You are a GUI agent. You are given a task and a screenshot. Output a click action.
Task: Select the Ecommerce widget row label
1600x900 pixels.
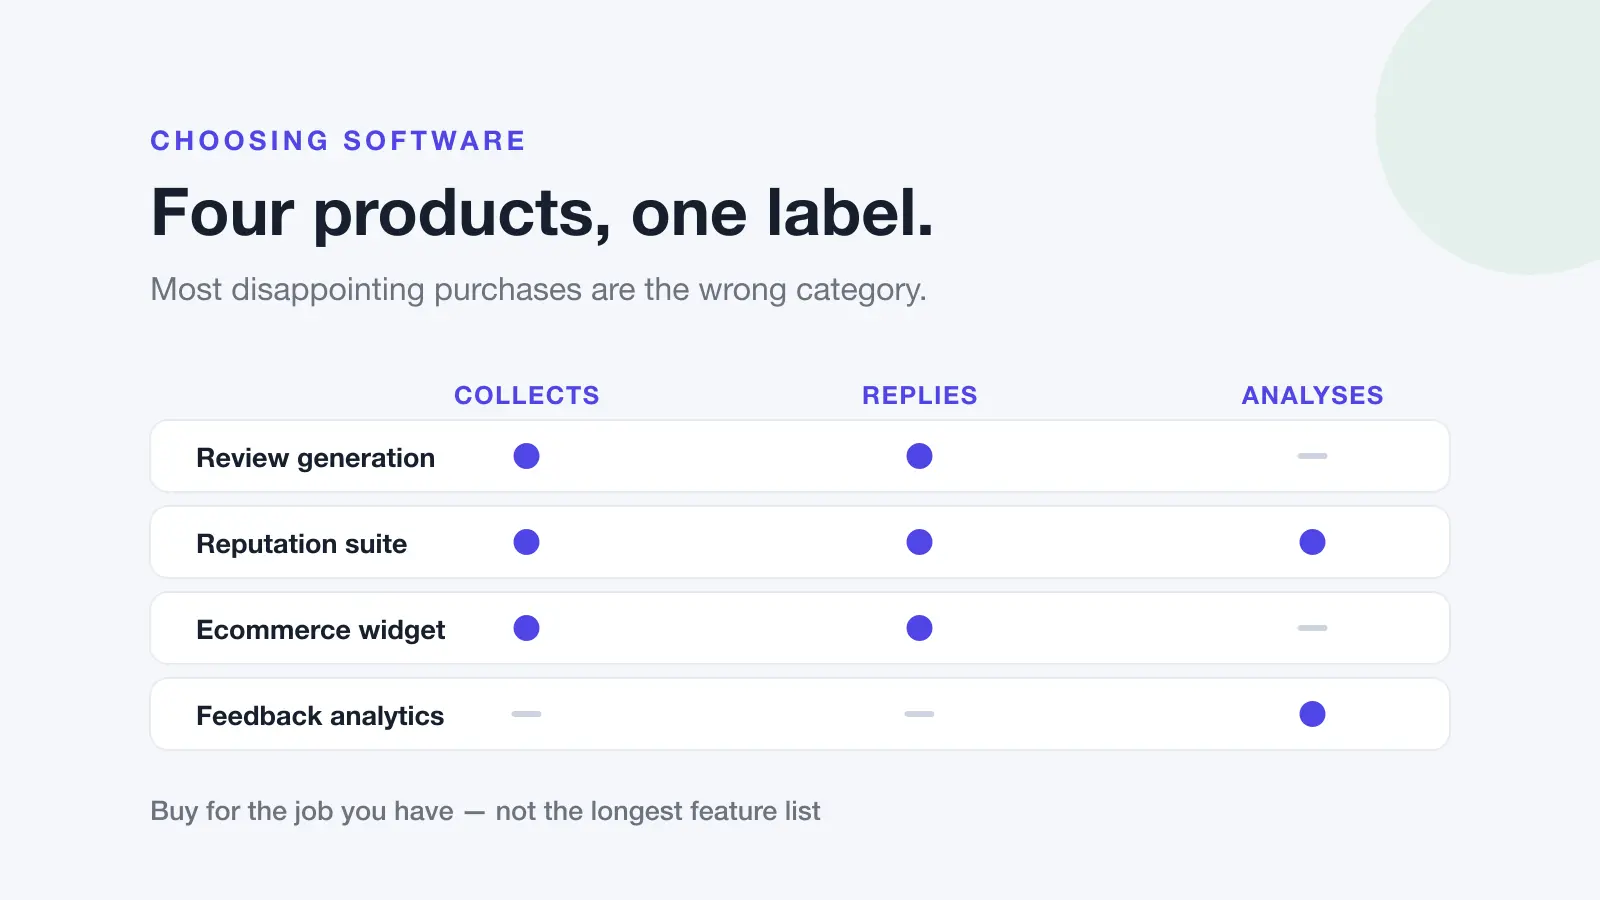click(x=320, y=630)
